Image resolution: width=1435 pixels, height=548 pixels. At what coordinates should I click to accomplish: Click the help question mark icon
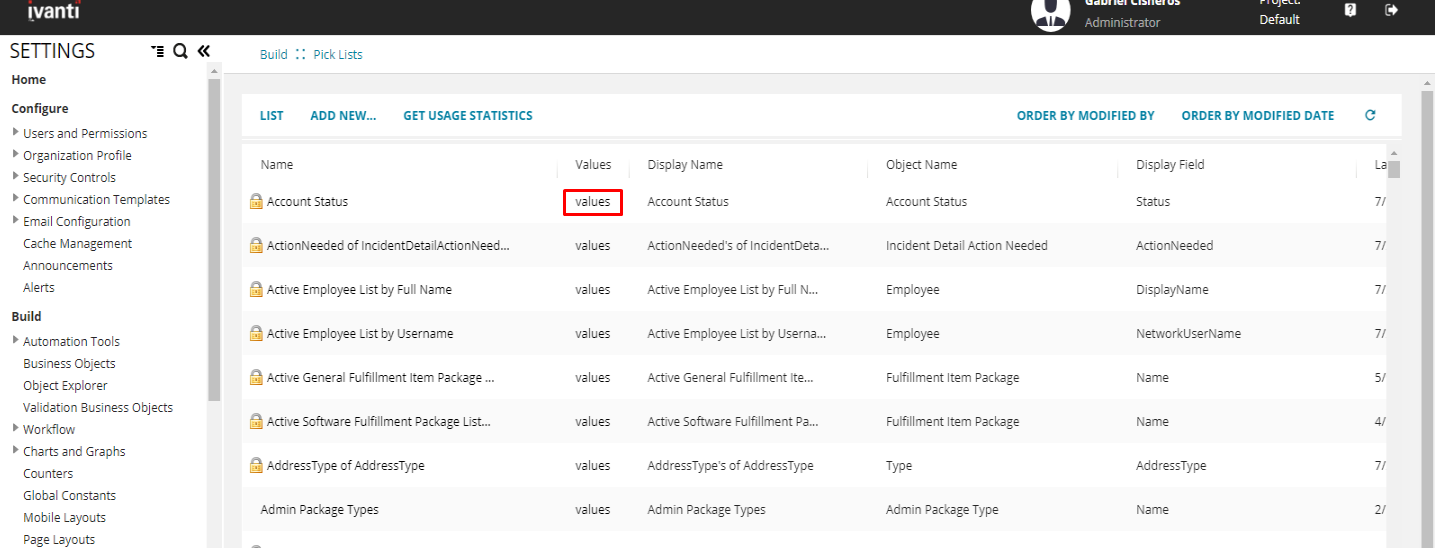click(x=1350, y=10)
